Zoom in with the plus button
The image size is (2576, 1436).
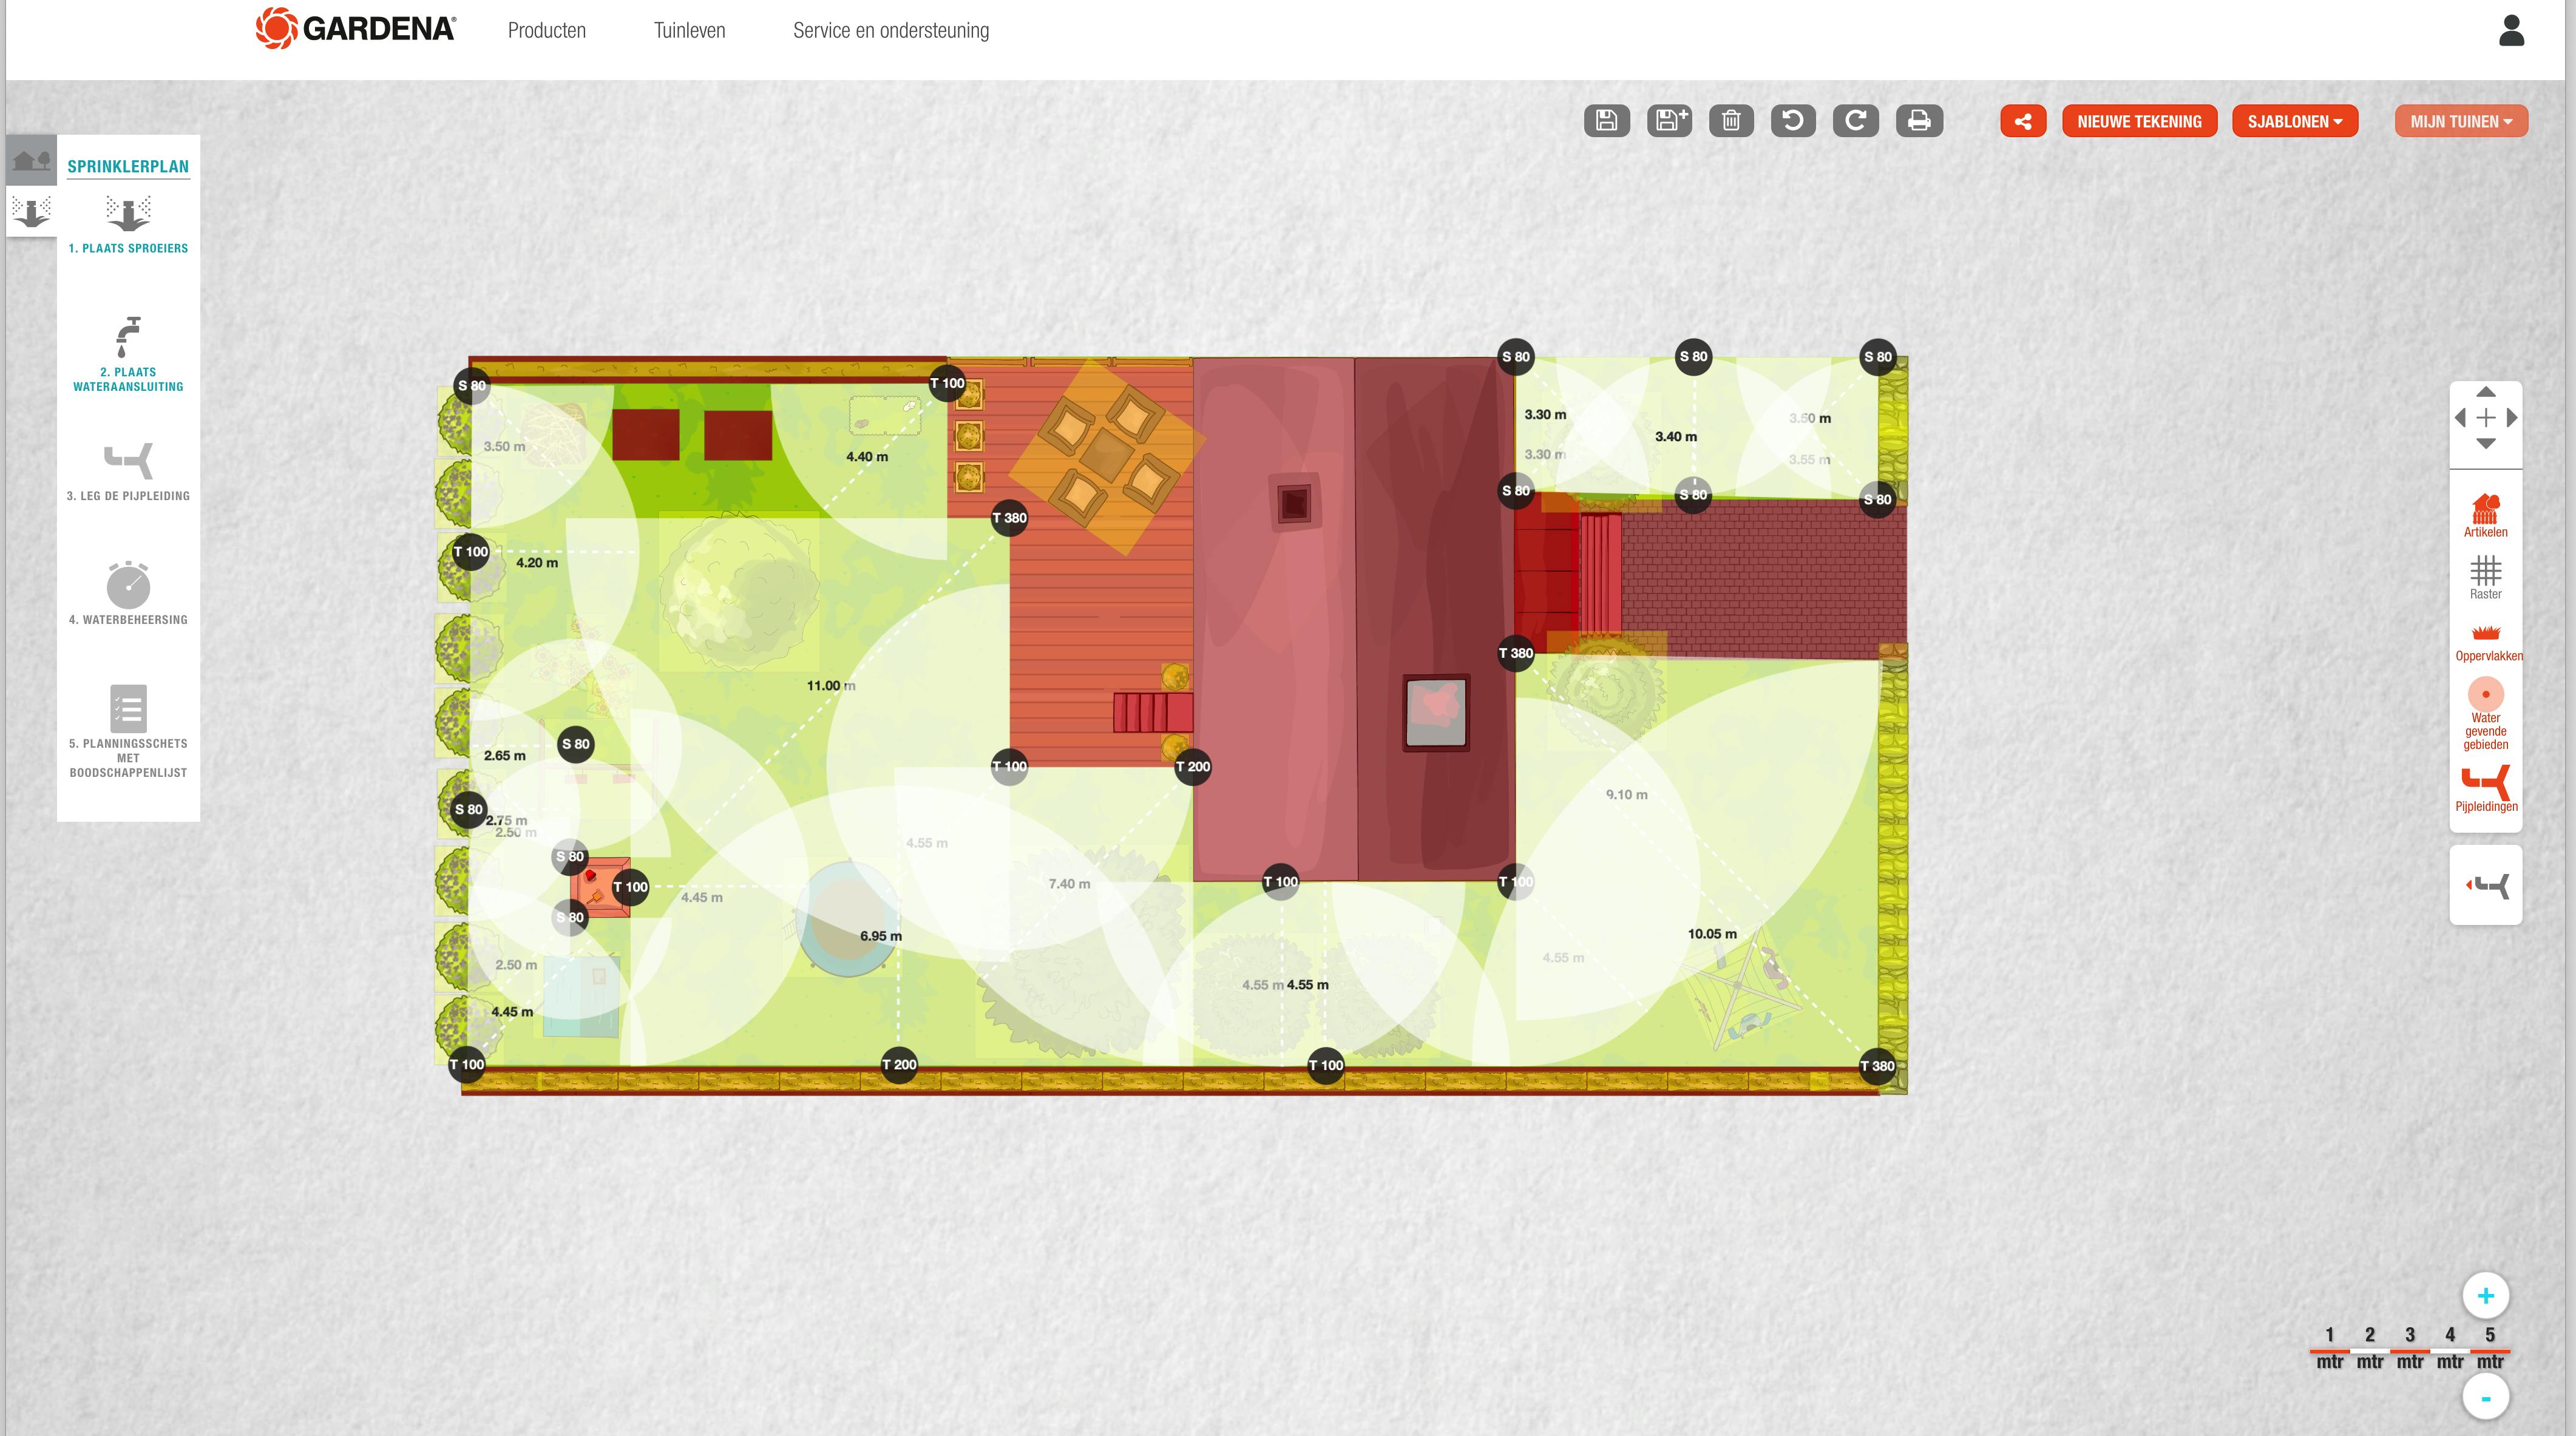(x=2485, y=1296)
